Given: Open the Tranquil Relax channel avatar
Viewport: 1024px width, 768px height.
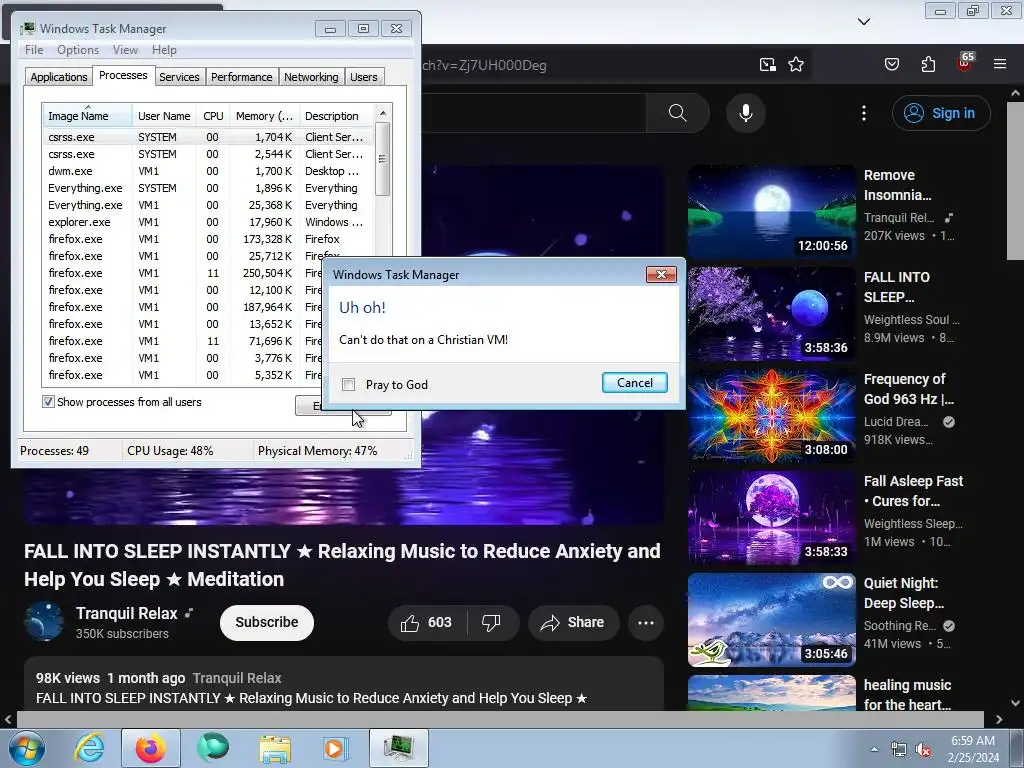Looking at the screenshot, I should click(44, 621).
